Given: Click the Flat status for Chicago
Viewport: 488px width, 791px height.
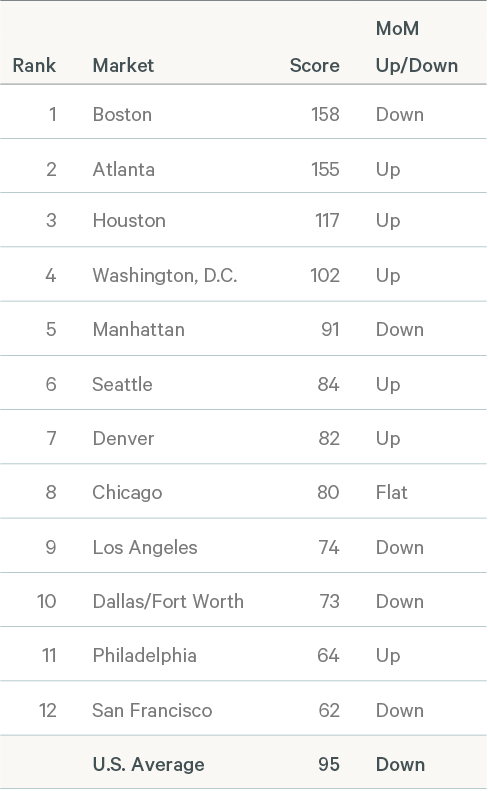Looking at the screenshot, I should 392,492.
